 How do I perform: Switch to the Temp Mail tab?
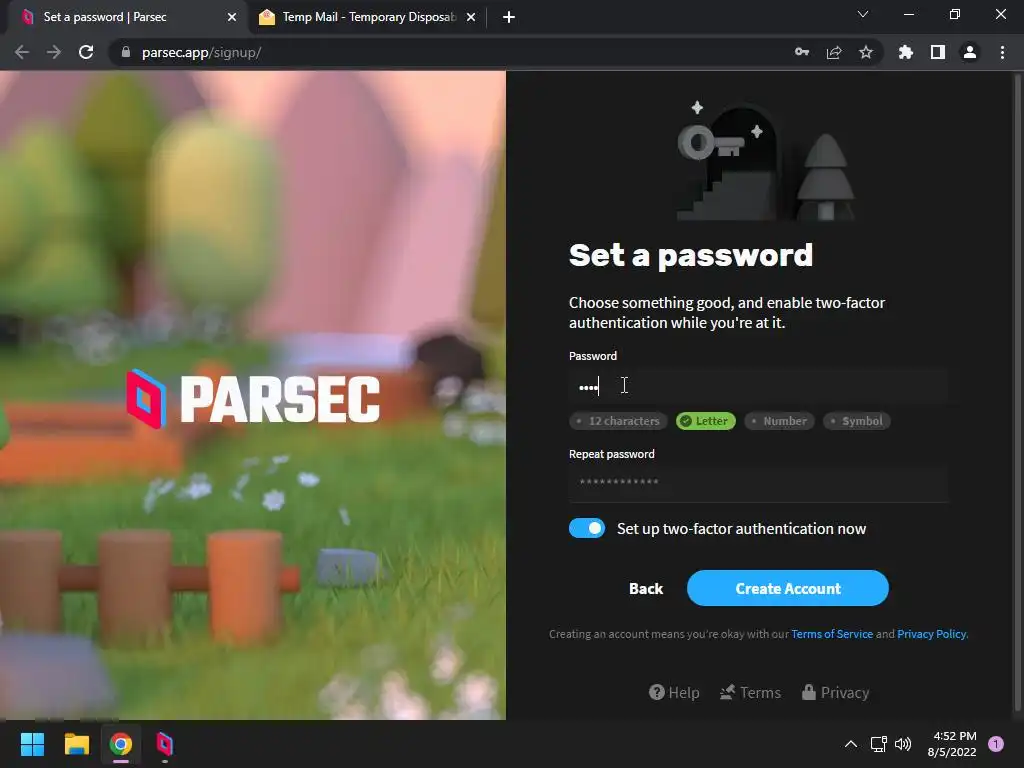pyautogui.click(x=367, y=17)
